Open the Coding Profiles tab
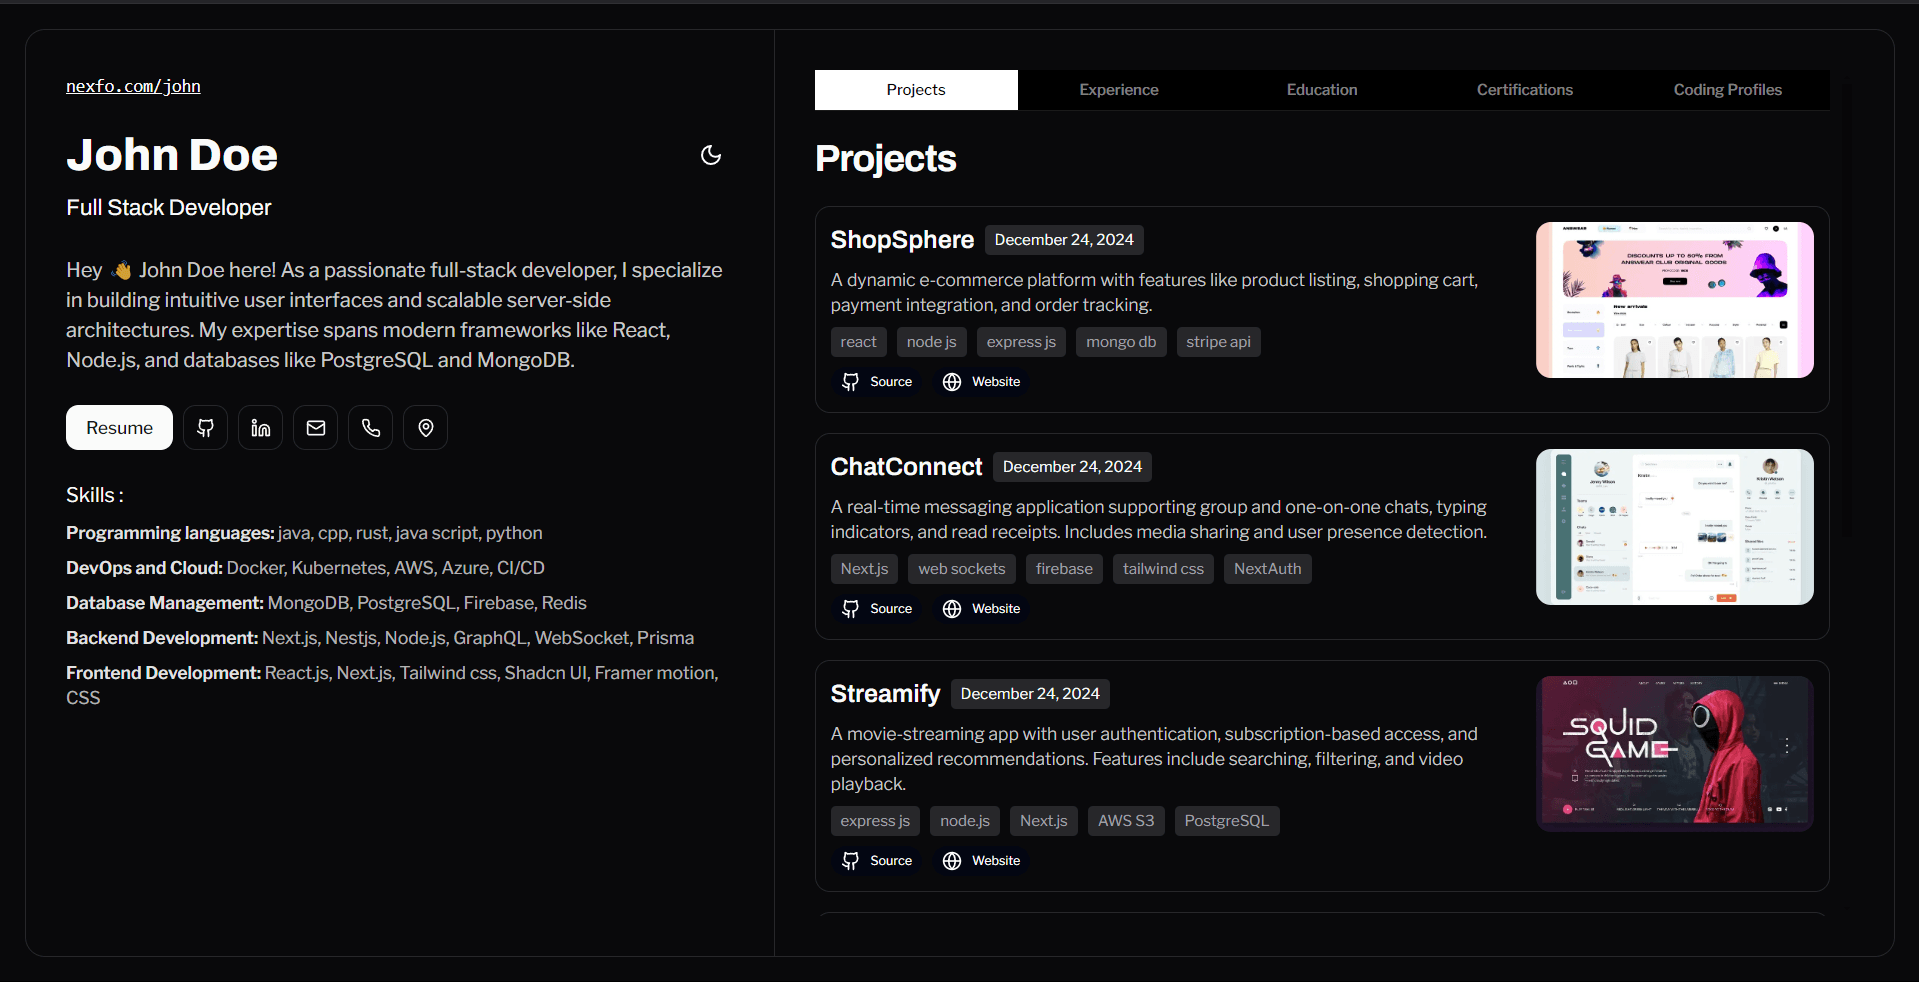 (1727, 90)
